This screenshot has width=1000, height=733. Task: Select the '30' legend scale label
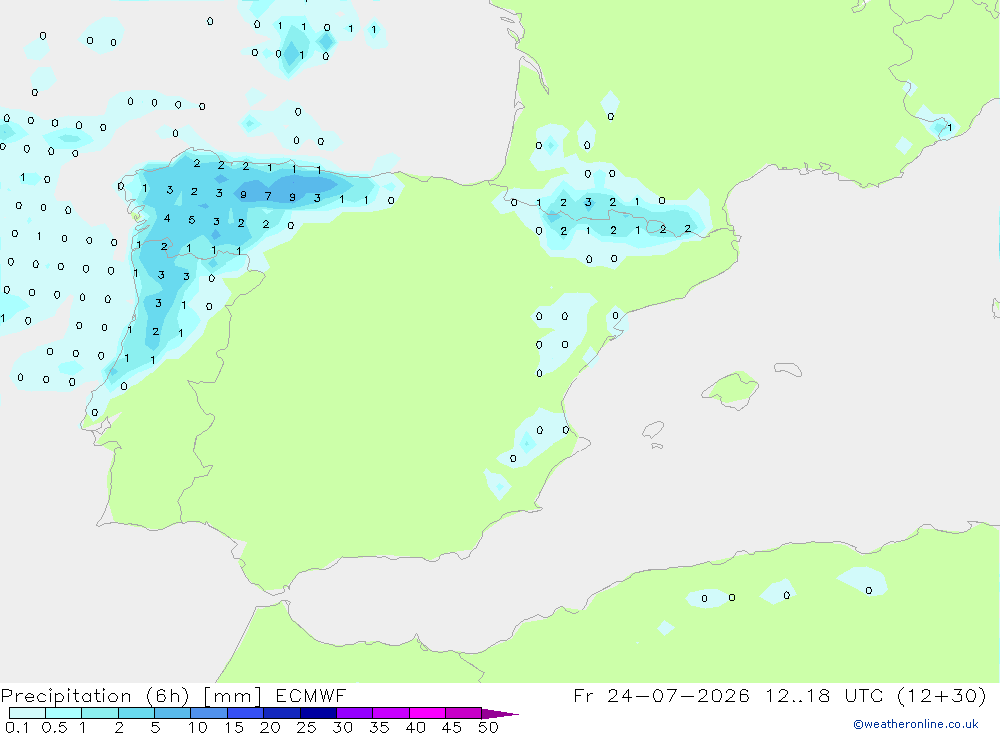pyautogui.click(x=342, y=727)
